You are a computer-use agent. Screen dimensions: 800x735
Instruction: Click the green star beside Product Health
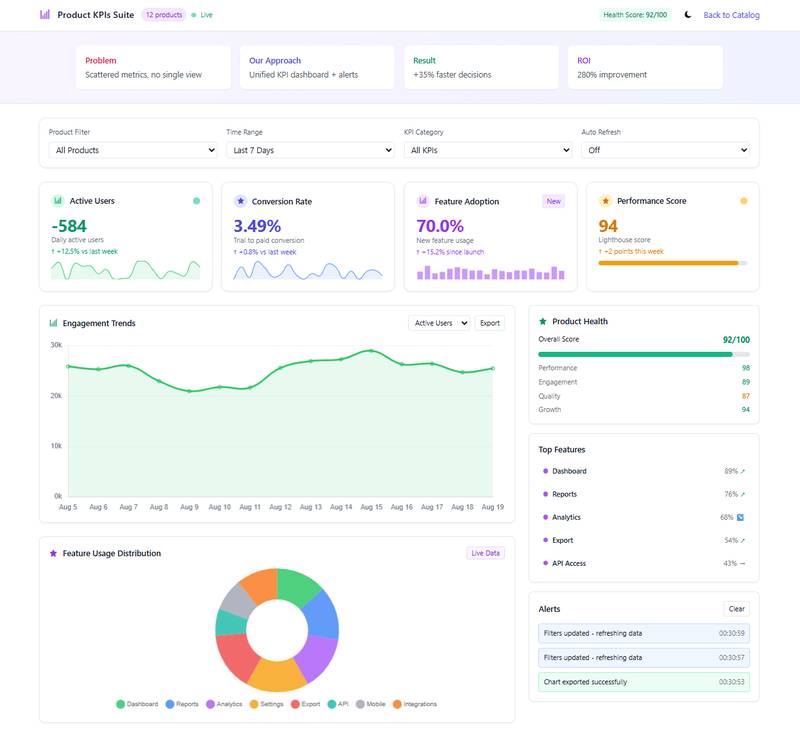(x=543, y=321)
